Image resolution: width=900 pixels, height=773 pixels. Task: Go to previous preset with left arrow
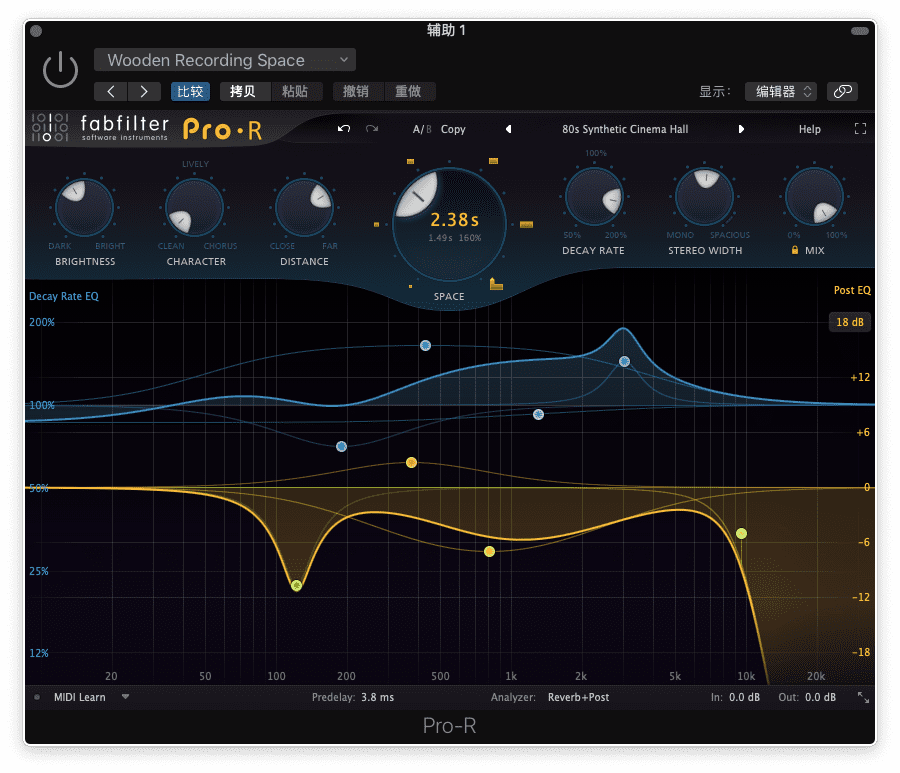pos(111,91)
